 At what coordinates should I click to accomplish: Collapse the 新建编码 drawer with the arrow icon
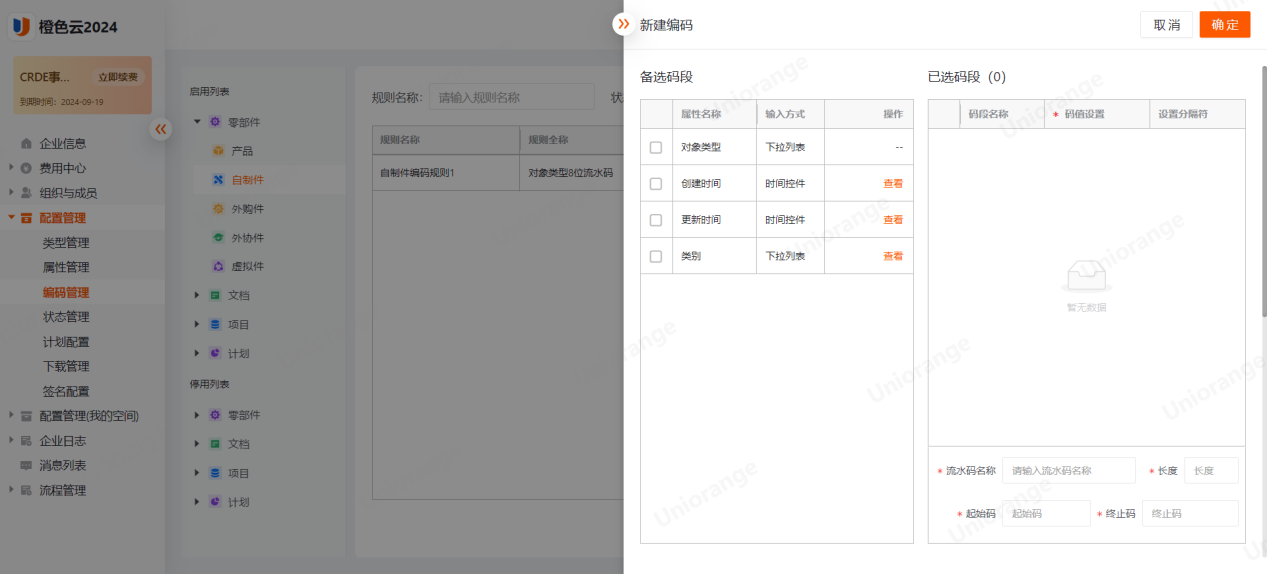(624, 23)
